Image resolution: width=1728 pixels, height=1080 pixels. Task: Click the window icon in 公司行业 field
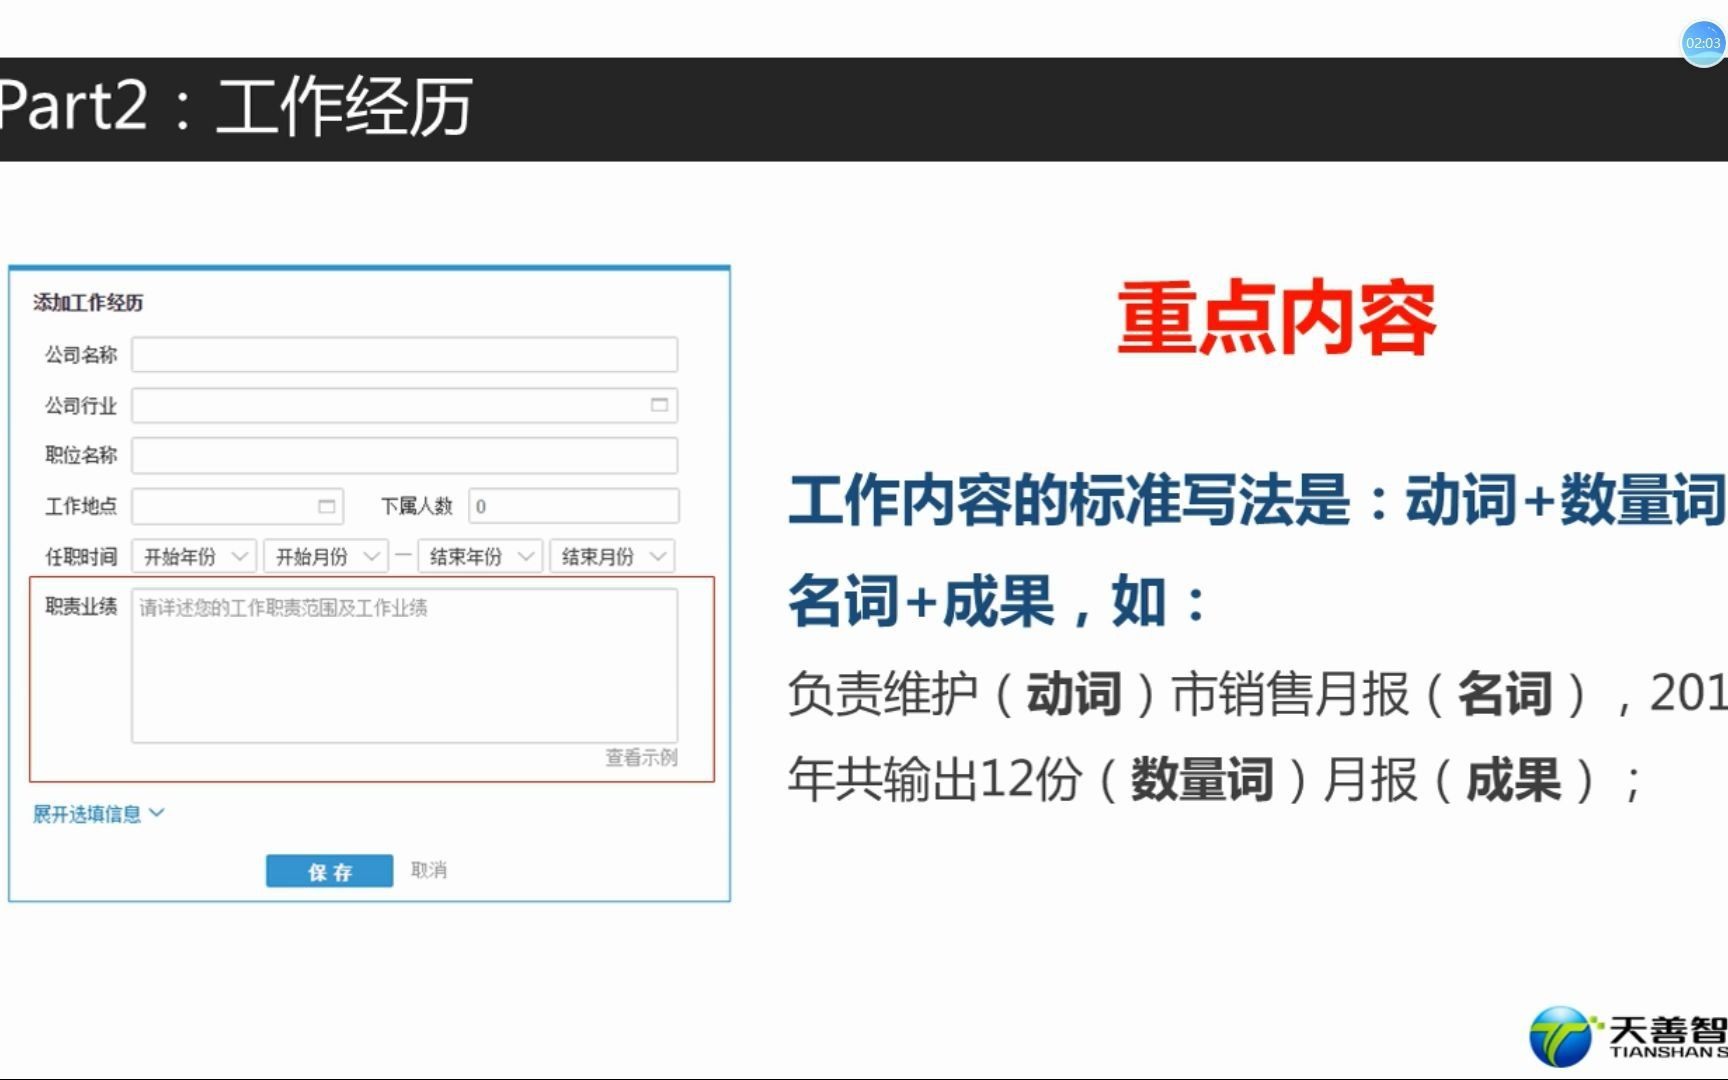(659, 405)
